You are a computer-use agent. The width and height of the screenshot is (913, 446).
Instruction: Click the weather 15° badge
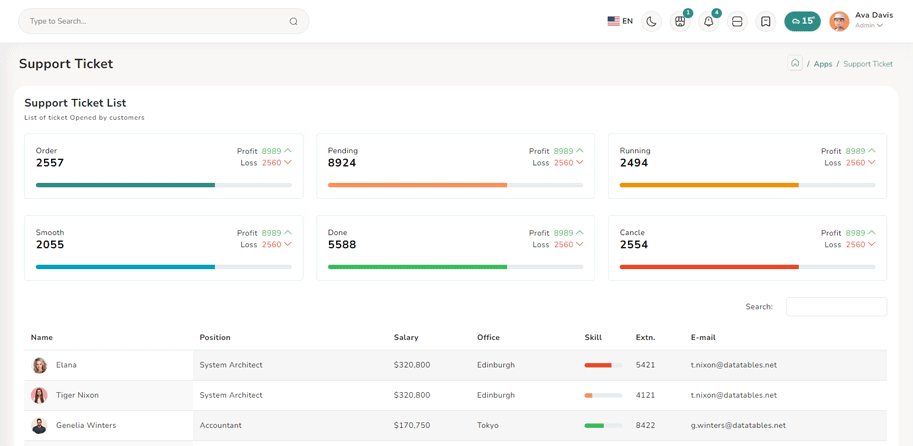coord(802,21)
